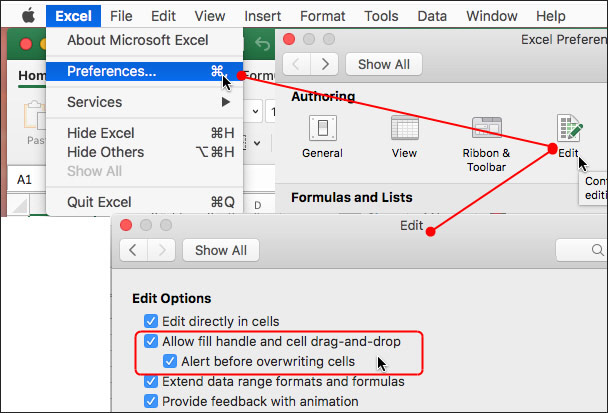Open the View menu in the menu bar
This screenshot has width=608, height=413.
(x=210, y=16)
